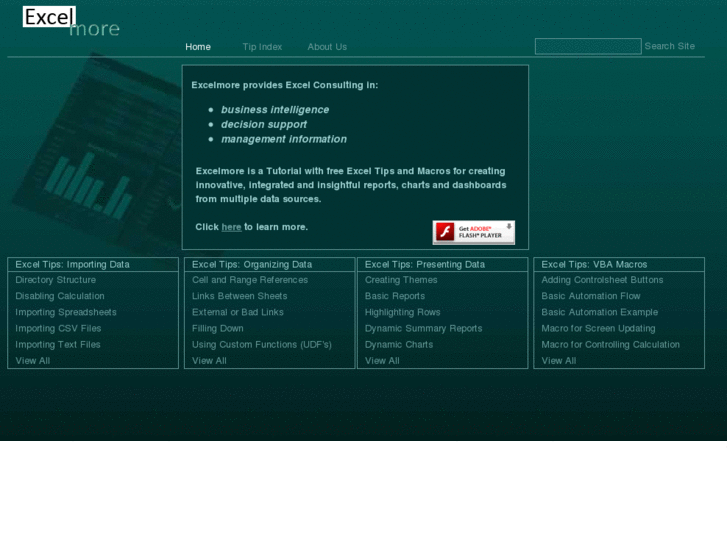Screen dimensions: 727x545
Task: Open Using Custom Functions (UDF's) tip
Action: (262, 345)
